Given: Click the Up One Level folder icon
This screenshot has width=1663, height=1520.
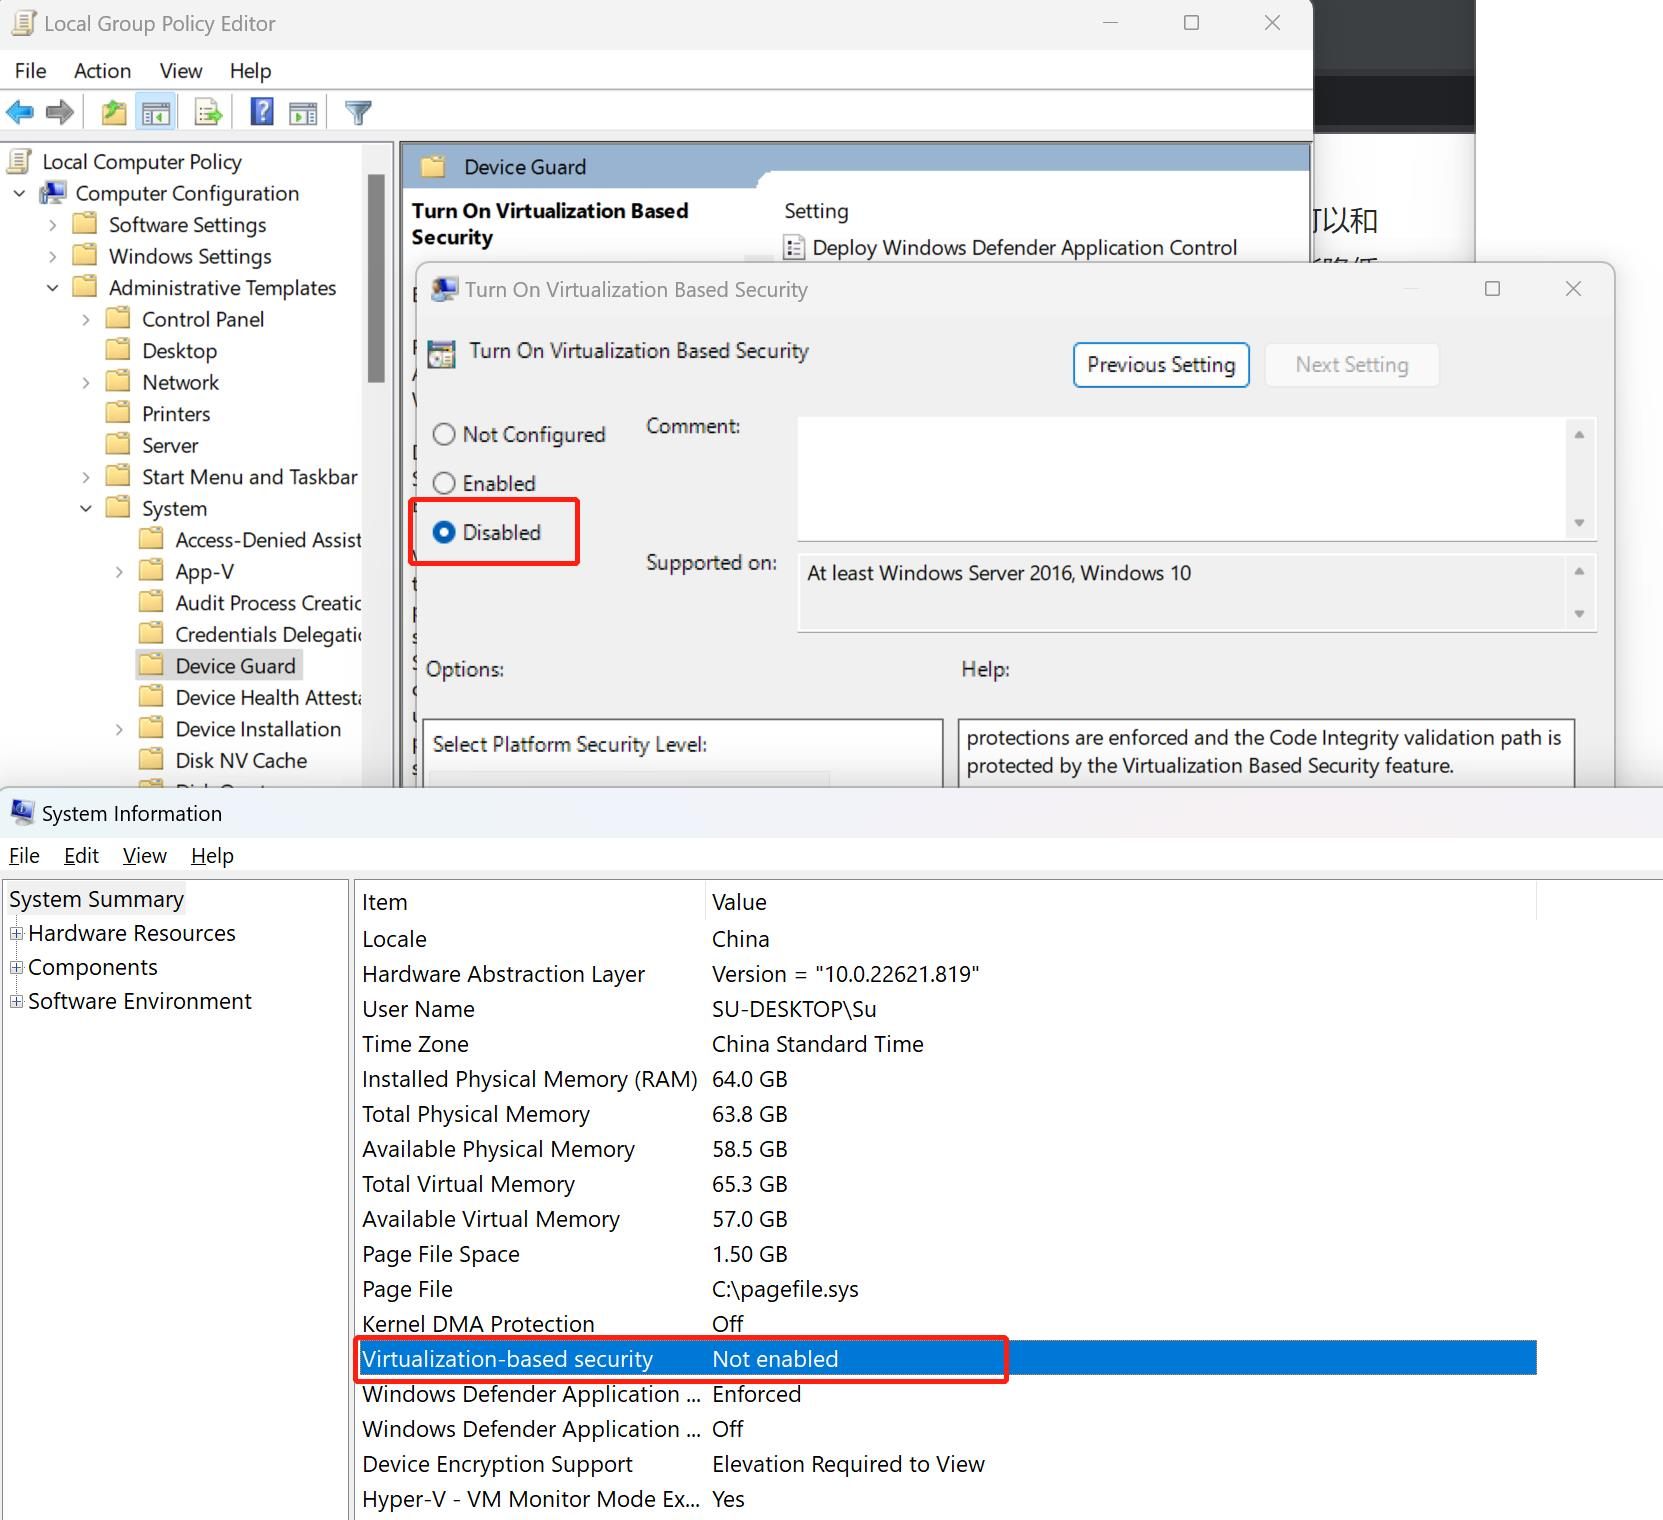Looking at the screenshot, I should coord(114,112).
